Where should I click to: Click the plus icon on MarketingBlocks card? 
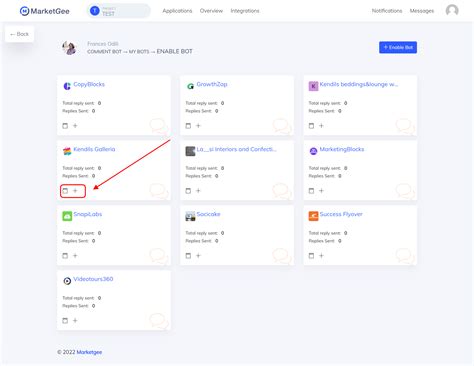(x=321, y=191)
